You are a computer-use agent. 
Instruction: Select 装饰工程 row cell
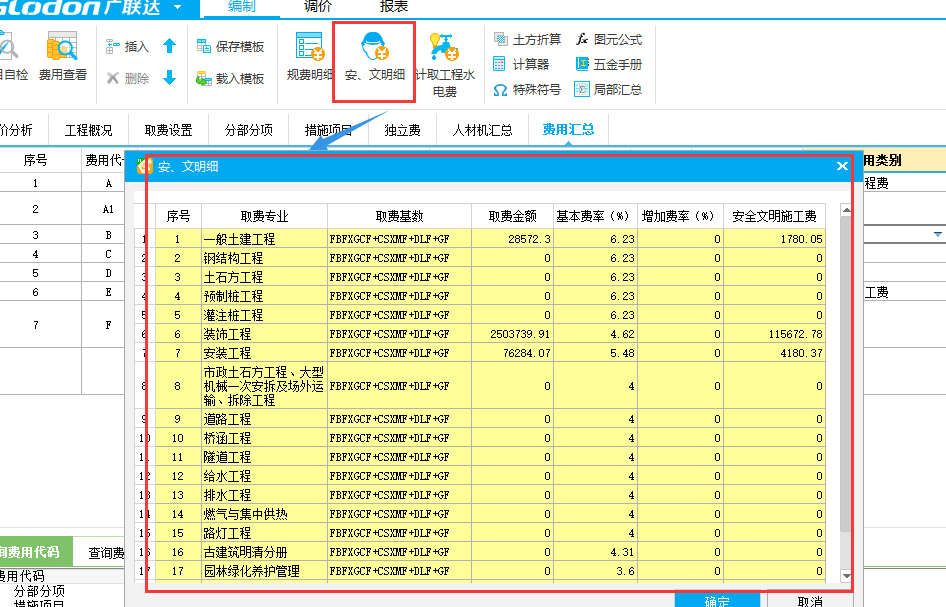[x=264, y=334]
